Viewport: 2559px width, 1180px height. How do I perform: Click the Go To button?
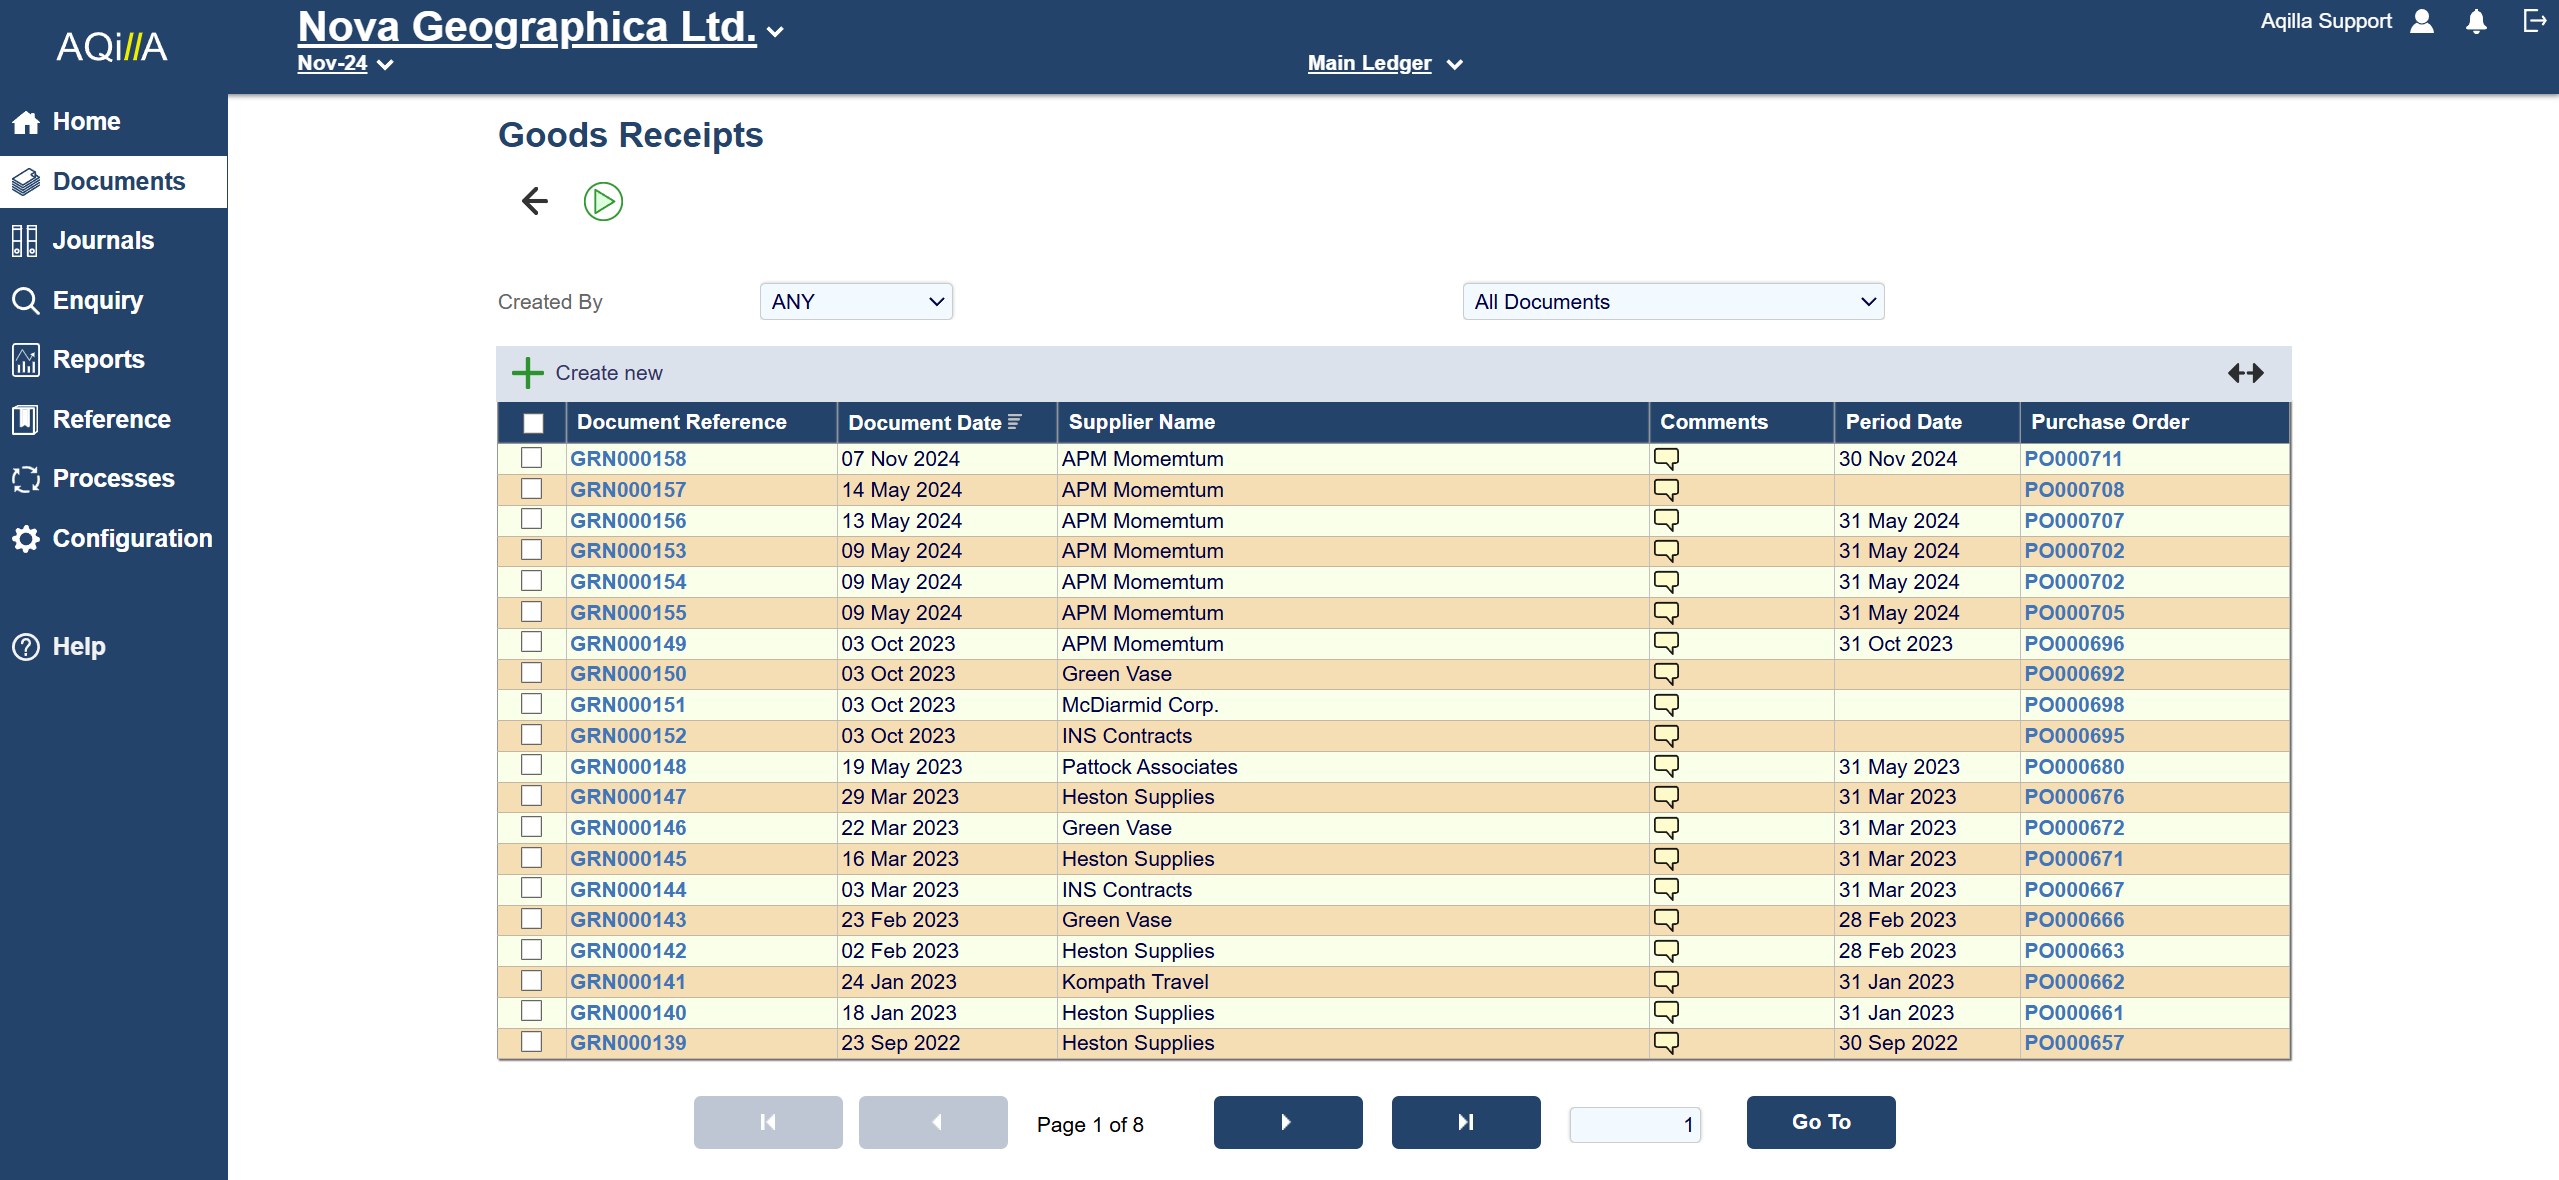[x=1820, y=1122]
